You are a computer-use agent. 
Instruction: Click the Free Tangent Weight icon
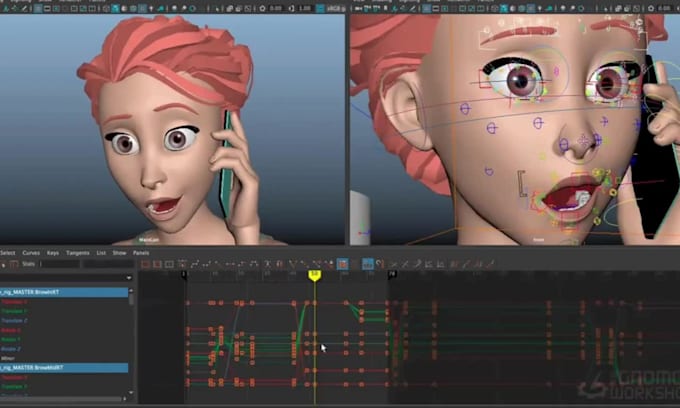coord(317,264)
